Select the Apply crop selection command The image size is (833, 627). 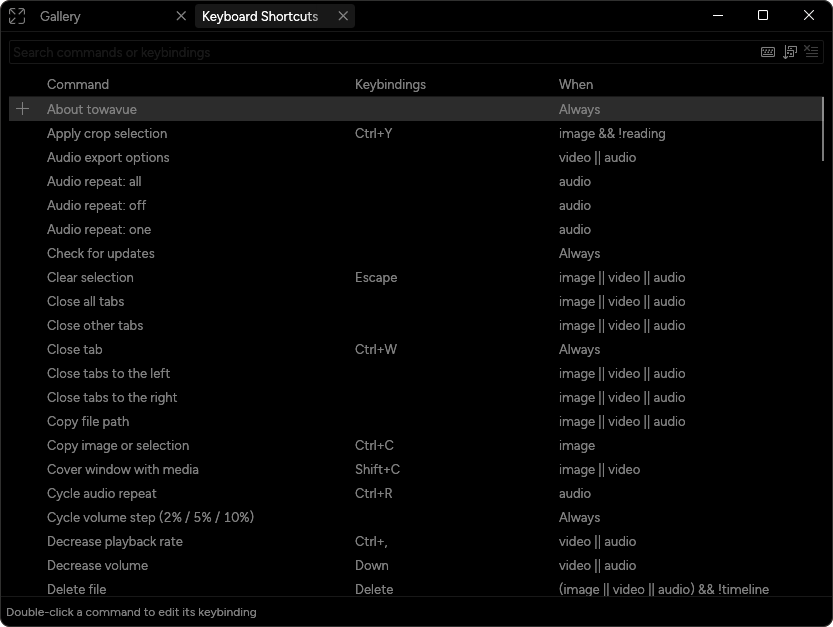click(x=107, y=133)
